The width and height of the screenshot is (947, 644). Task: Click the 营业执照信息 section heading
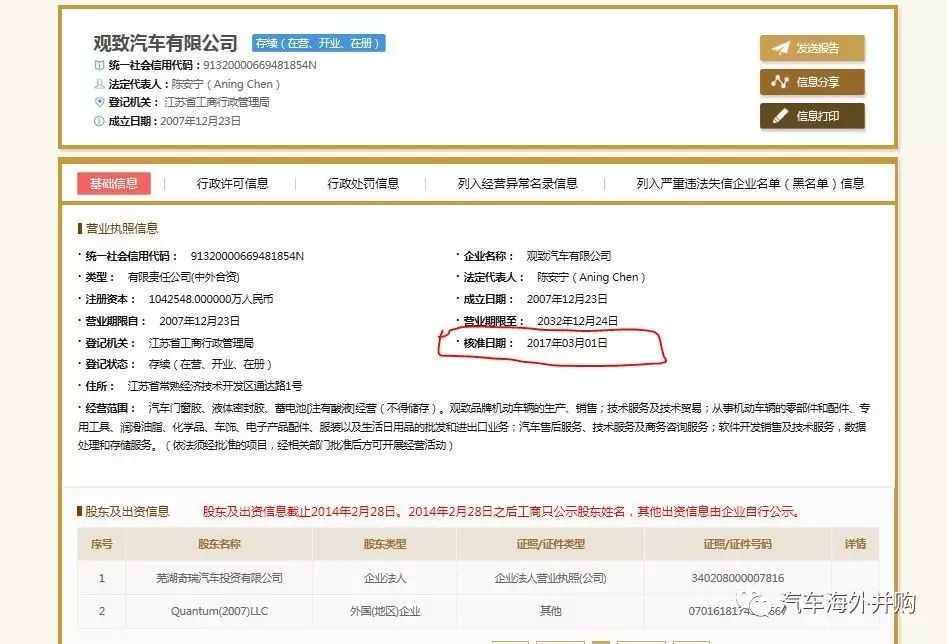(x=122, y=228)
